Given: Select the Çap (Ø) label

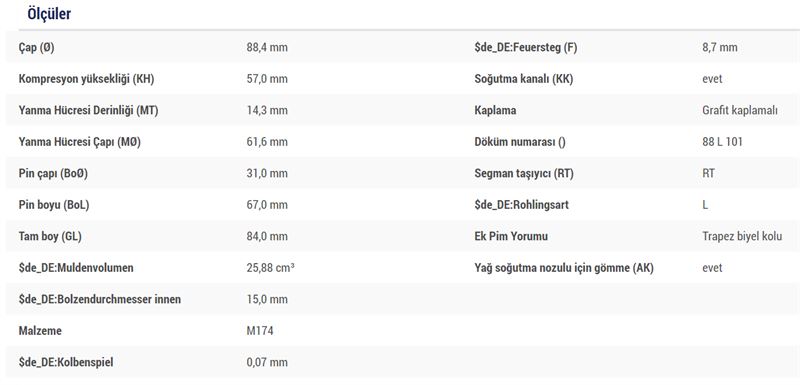Looking at the screenshot, I should coord(36,47).
